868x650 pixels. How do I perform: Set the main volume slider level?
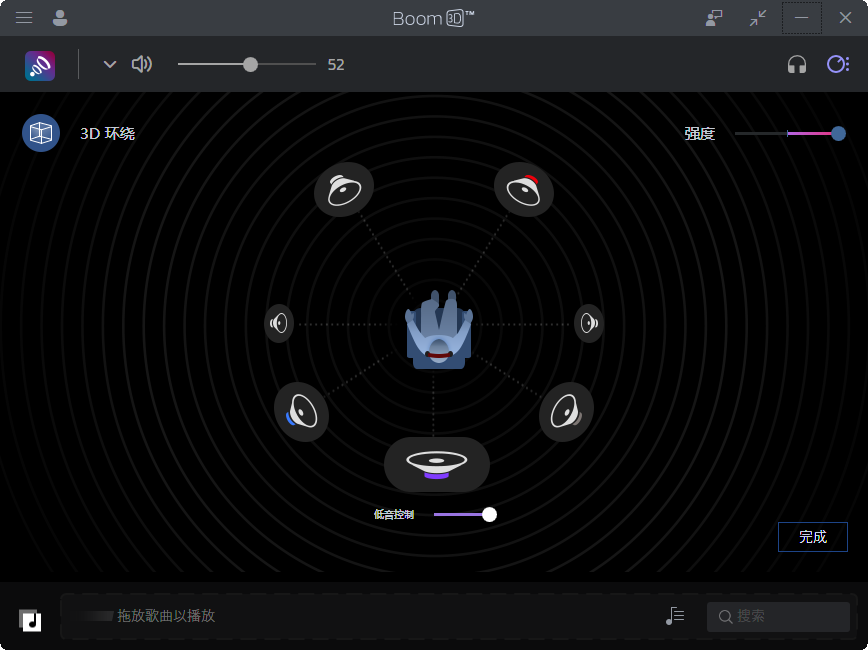click(247, 64)
